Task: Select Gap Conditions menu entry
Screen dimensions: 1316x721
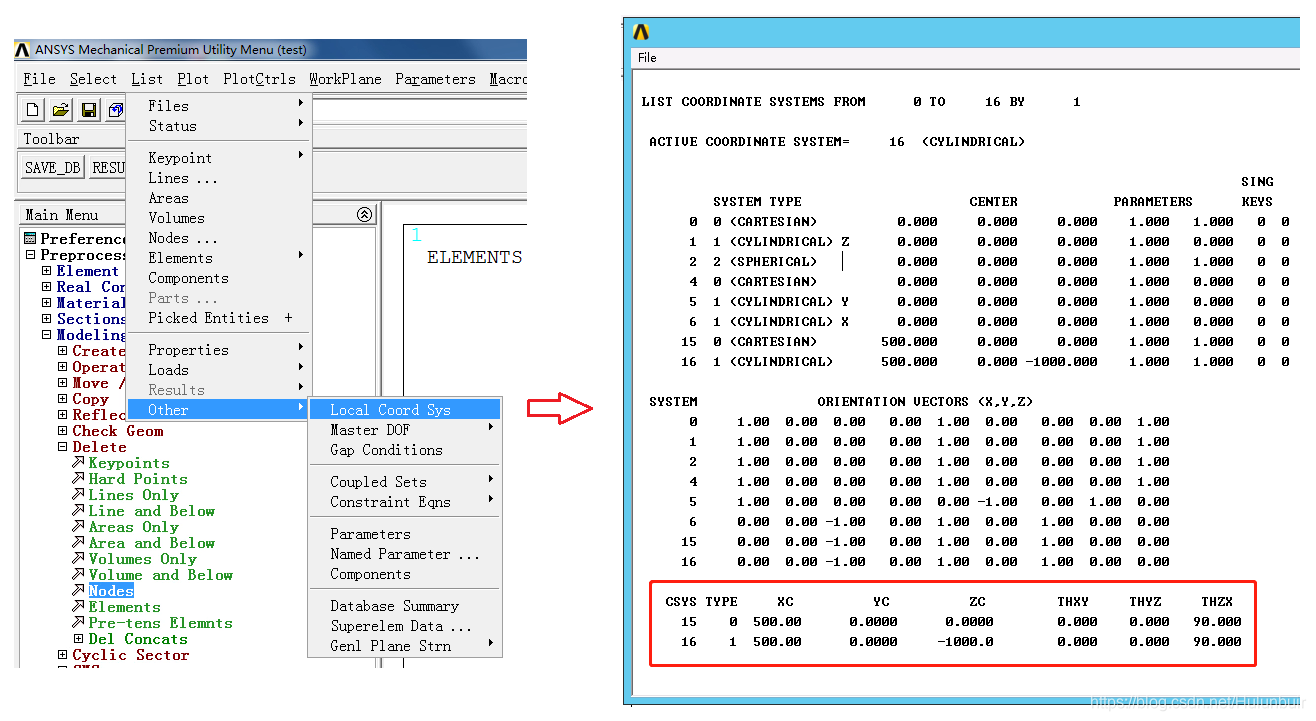Action: pyautogui.click(x=404, y=450)
